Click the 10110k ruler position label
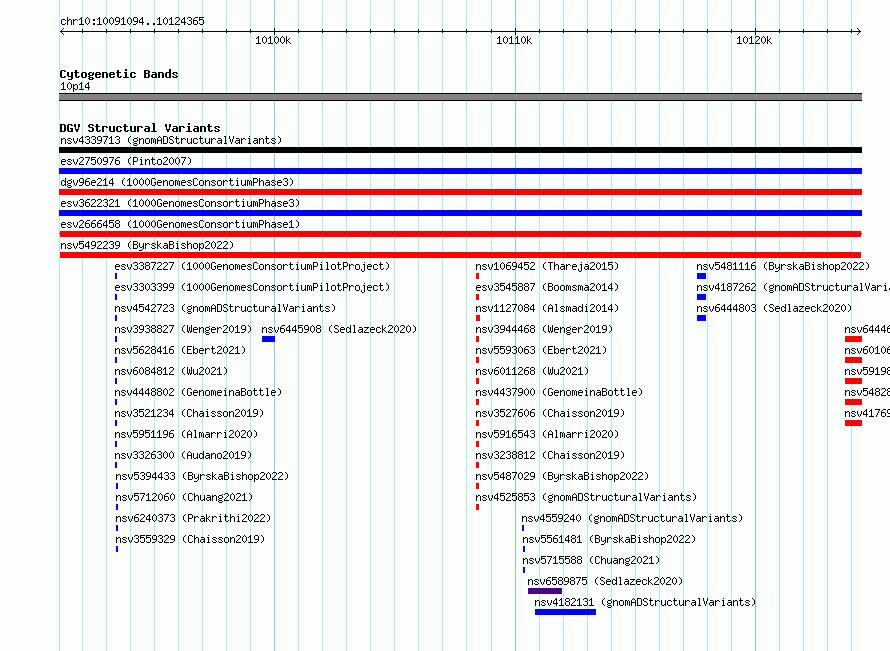This screenshot has width=890, height=651. point(514,40)
